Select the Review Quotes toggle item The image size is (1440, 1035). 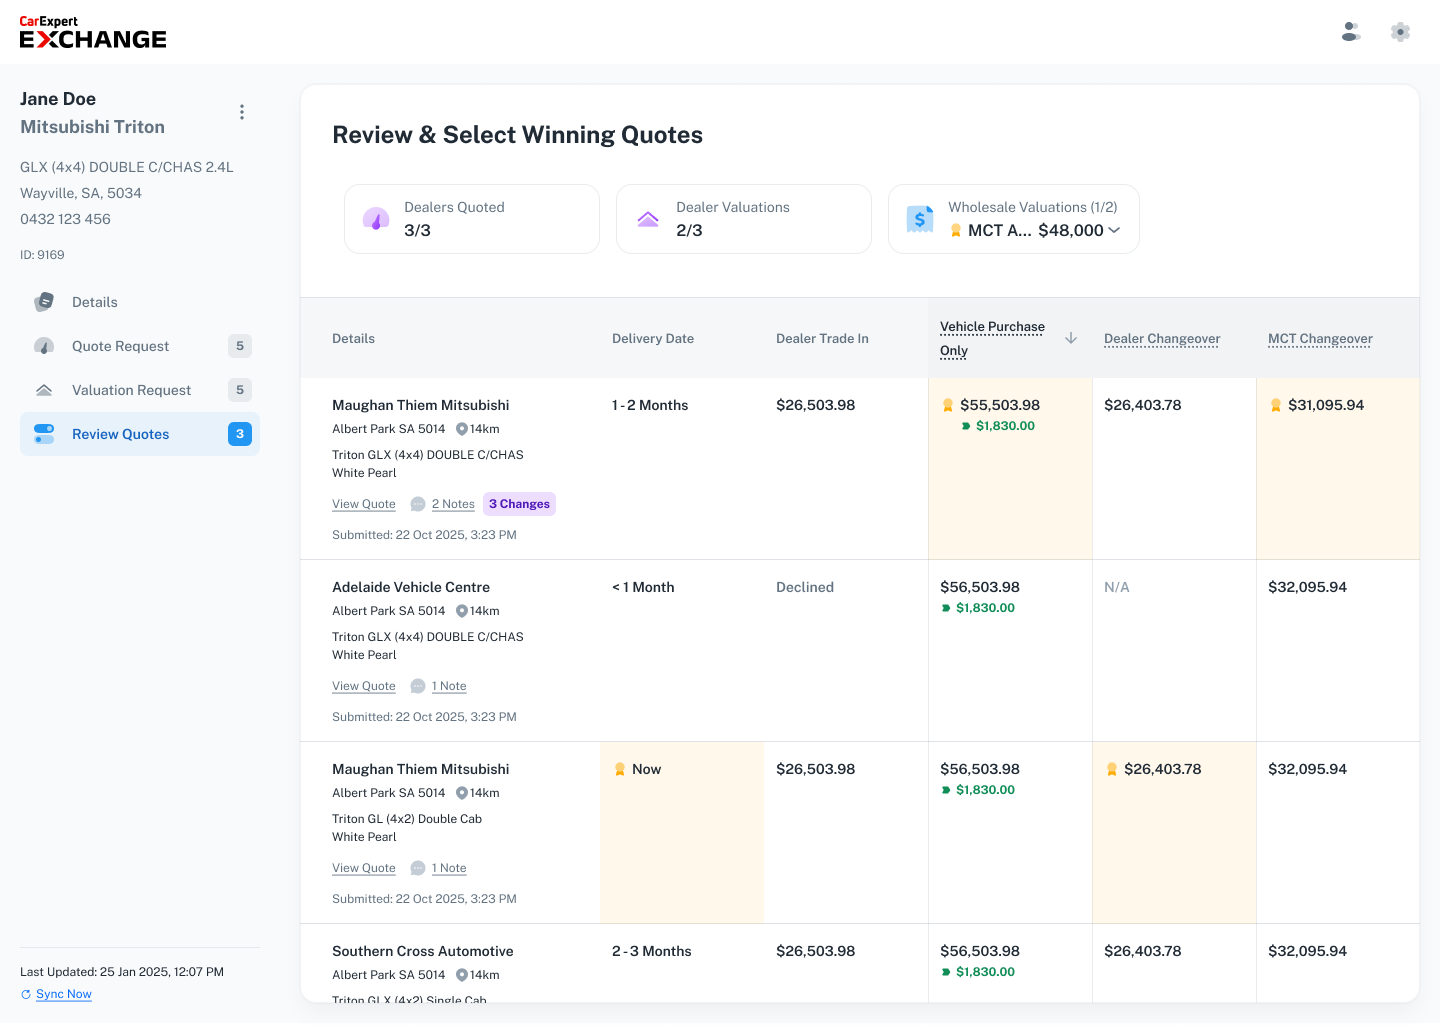(x=140, y=434)
